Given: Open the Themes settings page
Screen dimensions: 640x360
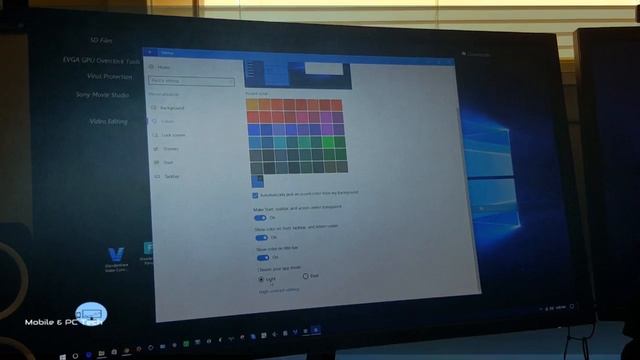Looking at the screenshot, I should tap(166, 149).
